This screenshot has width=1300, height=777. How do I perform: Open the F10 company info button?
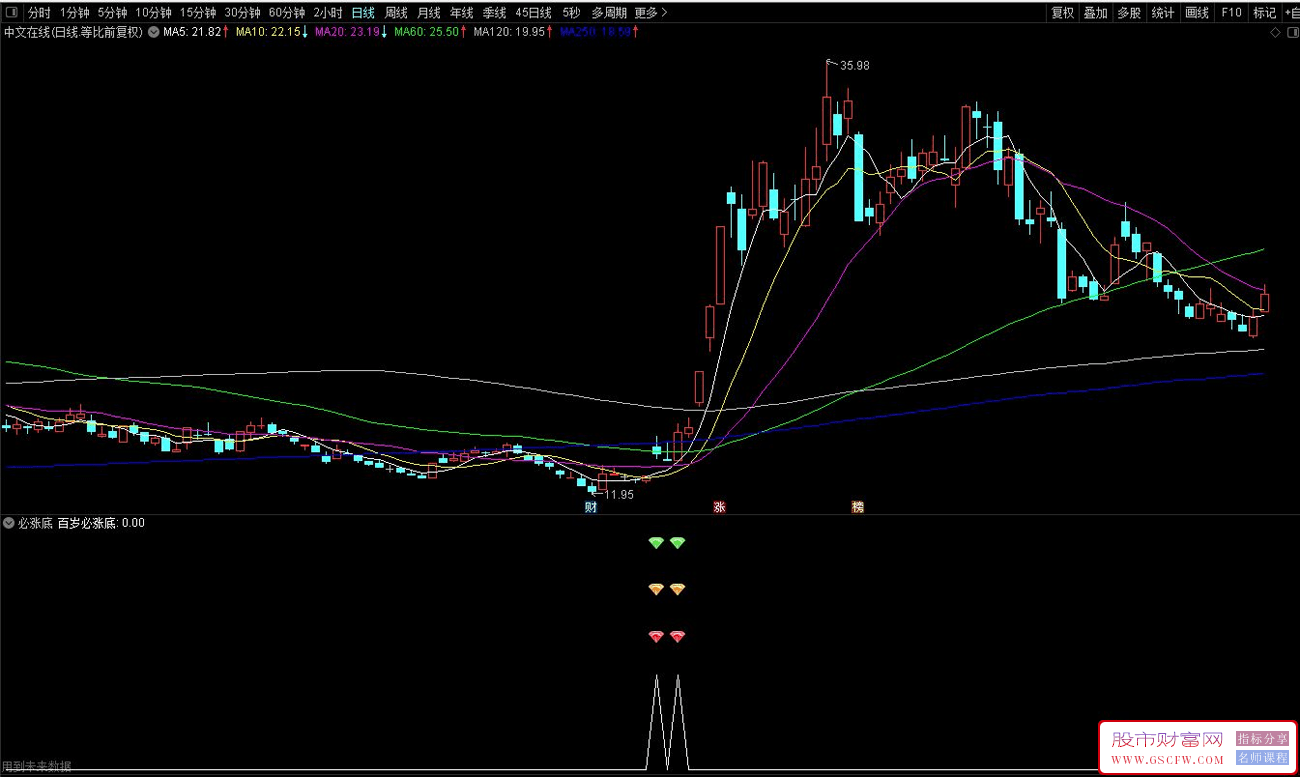click(1231, 13)
